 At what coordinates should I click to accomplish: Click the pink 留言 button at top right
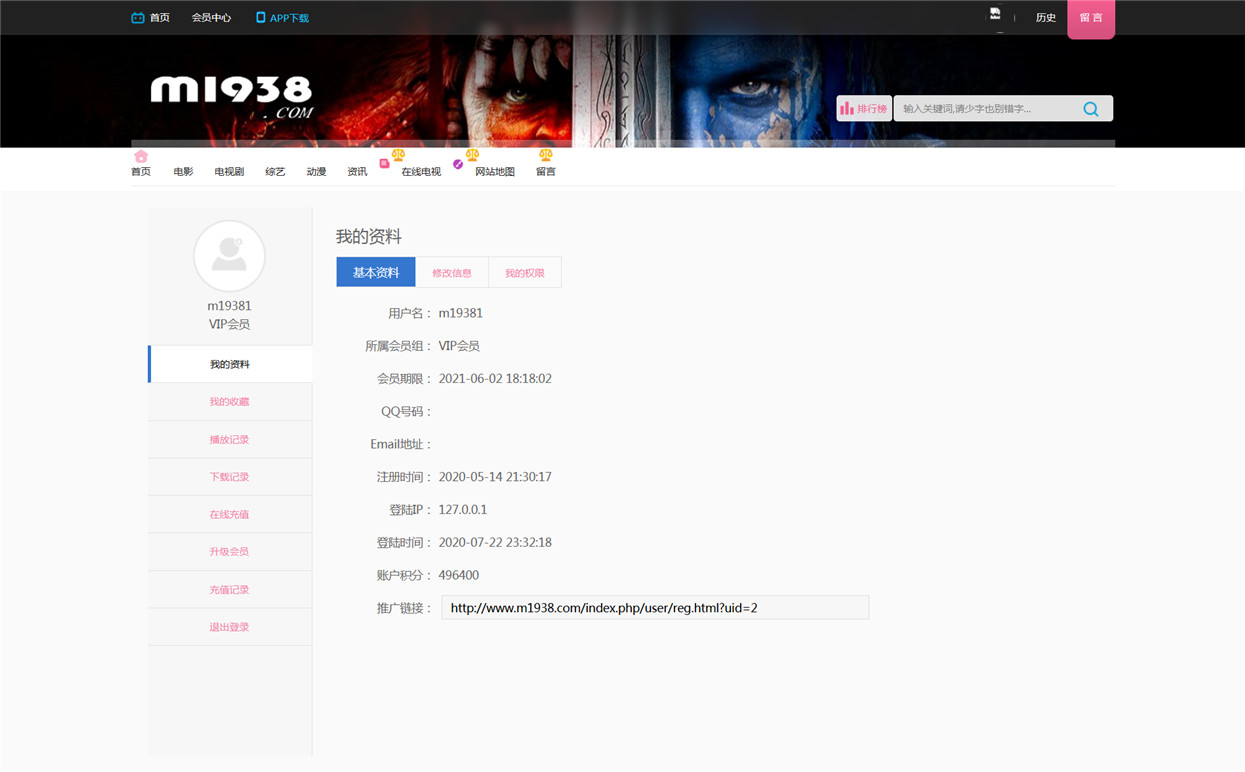[x=1091, y=19]
